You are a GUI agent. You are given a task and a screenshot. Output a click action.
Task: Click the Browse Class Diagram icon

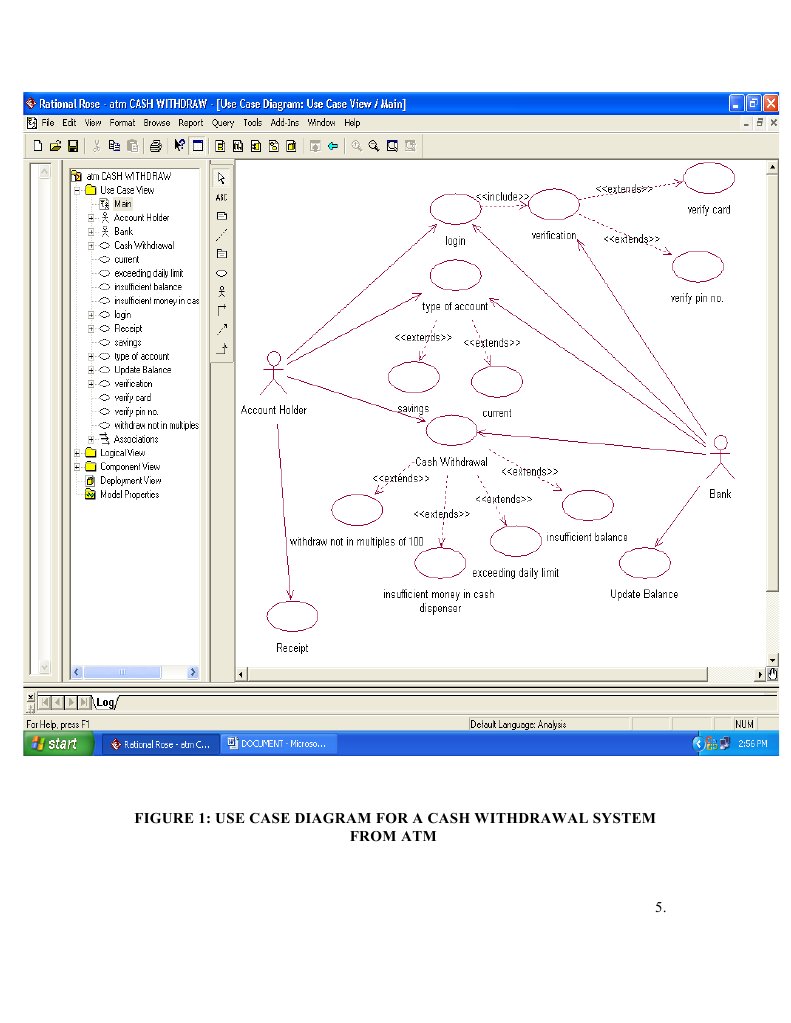coord(220,146)
